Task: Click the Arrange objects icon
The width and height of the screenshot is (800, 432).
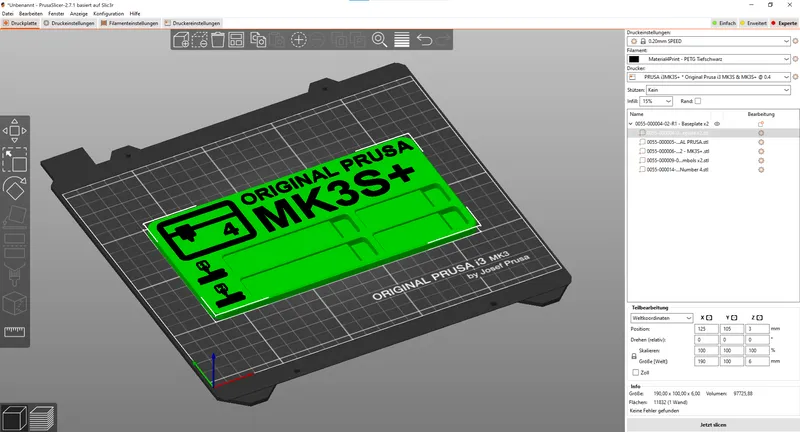Action: 236,40
